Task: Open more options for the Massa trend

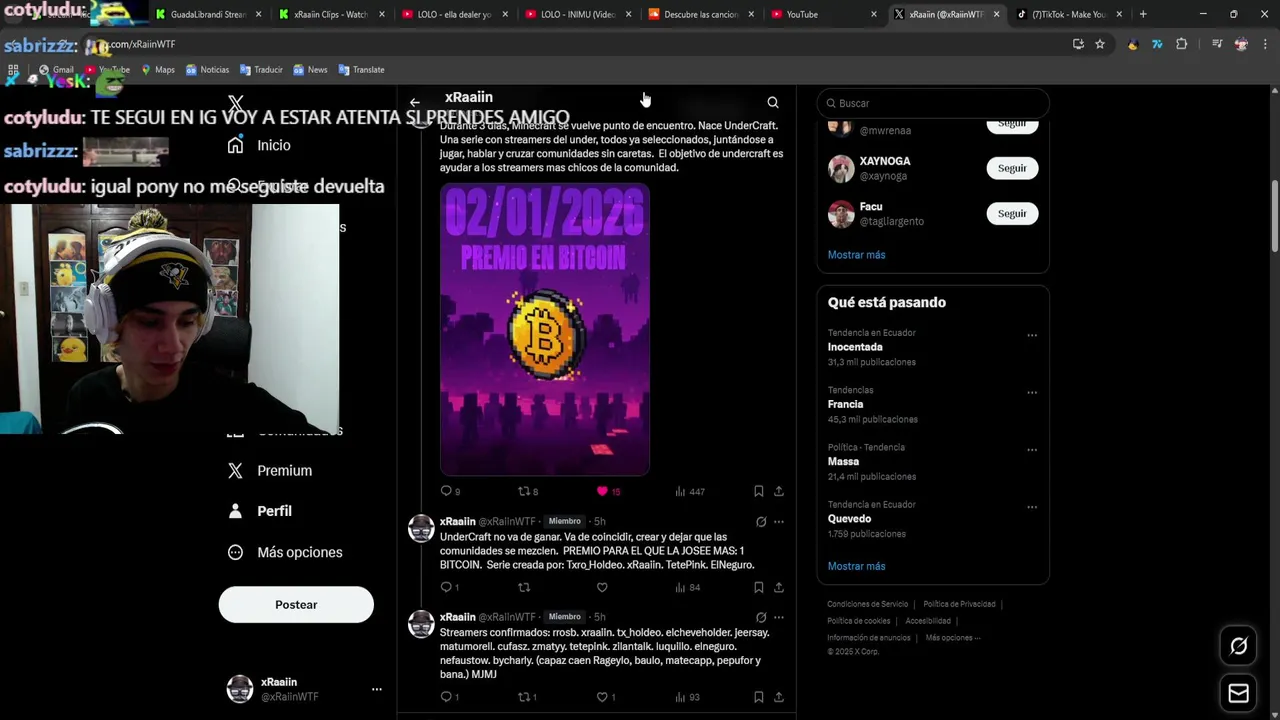Action: point(1032,450)
